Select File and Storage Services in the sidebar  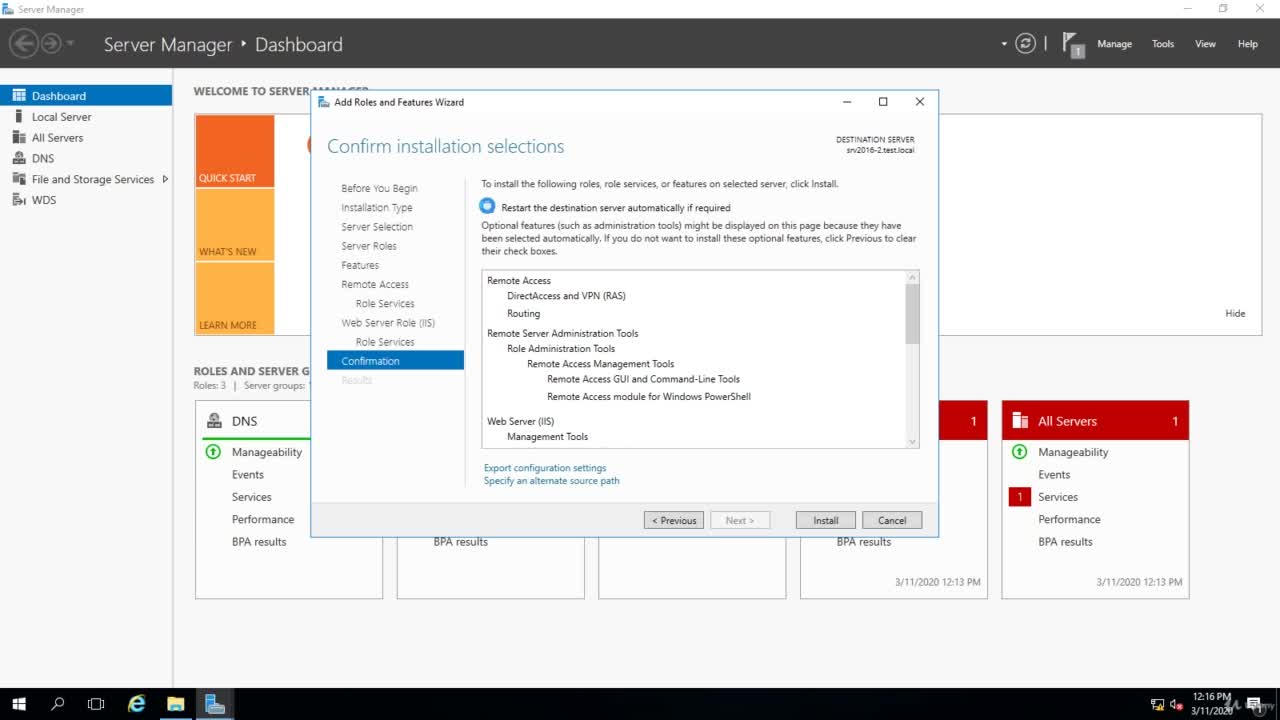click(86, 179)
